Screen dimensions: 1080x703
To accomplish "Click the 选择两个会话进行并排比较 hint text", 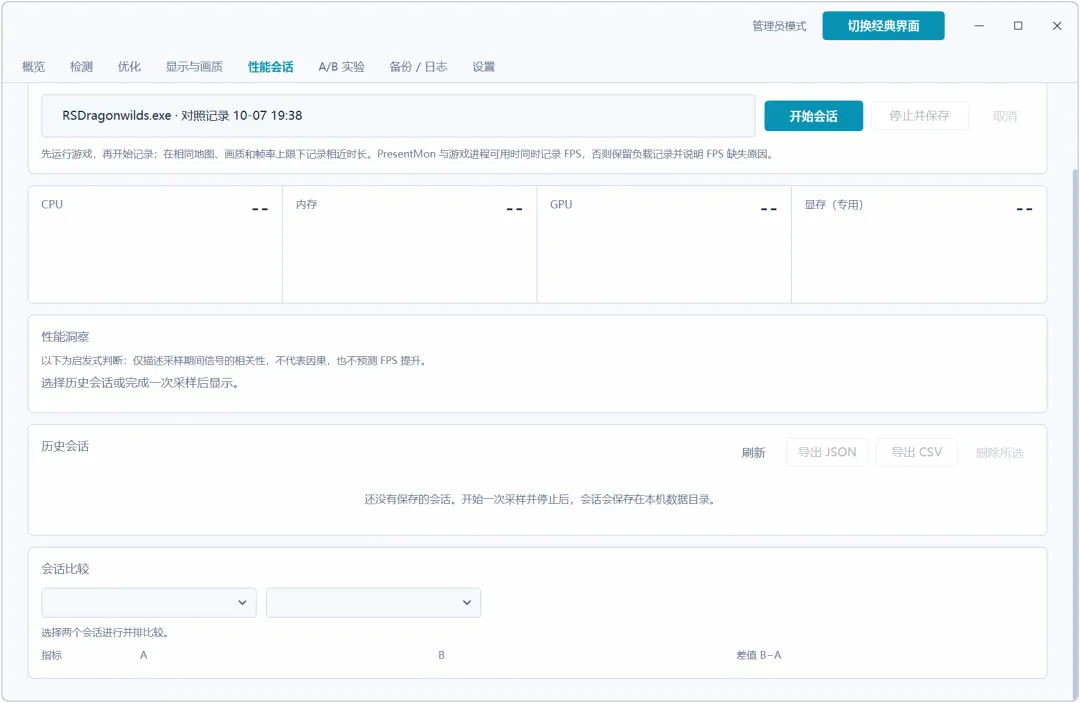I will (105, 632).
